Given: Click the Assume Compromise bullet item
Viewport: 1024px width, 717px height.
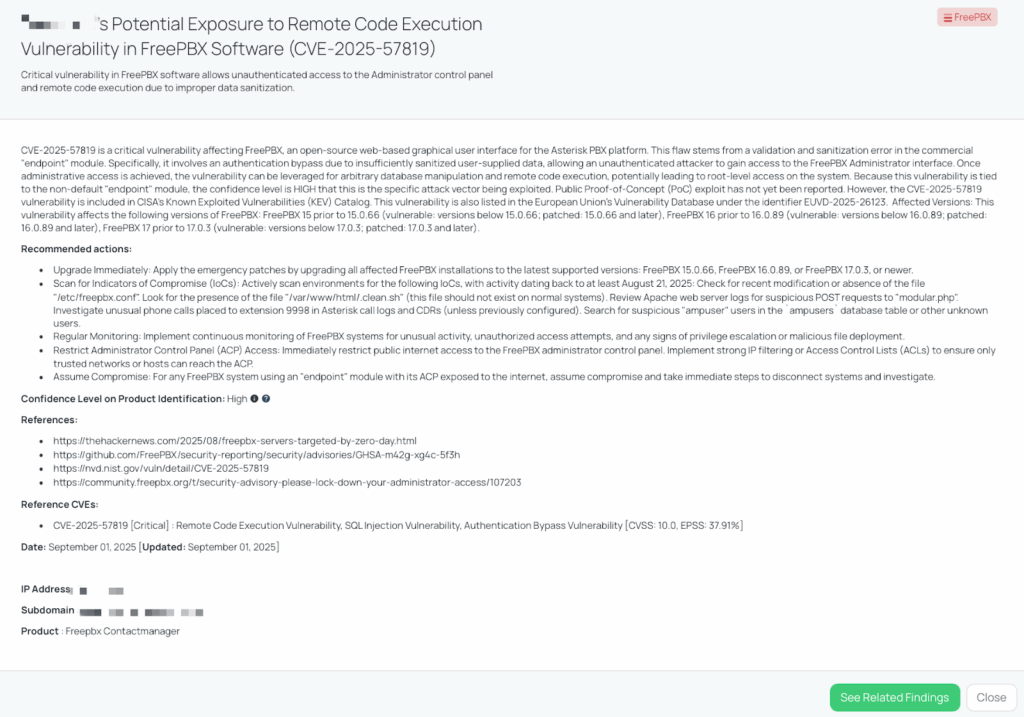Looking at the screenshot, I should (x=494, y=377).
